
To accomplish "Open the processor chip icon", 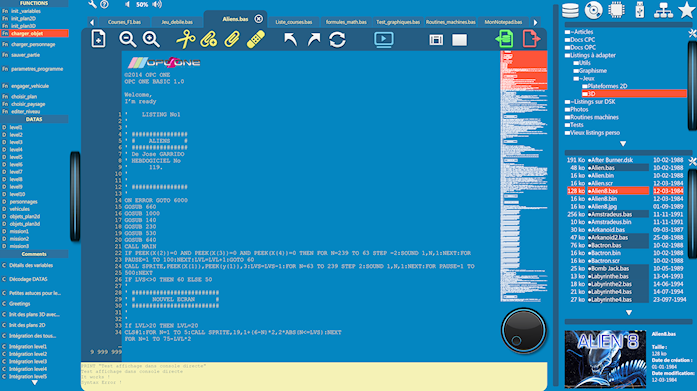I will 617,10.
